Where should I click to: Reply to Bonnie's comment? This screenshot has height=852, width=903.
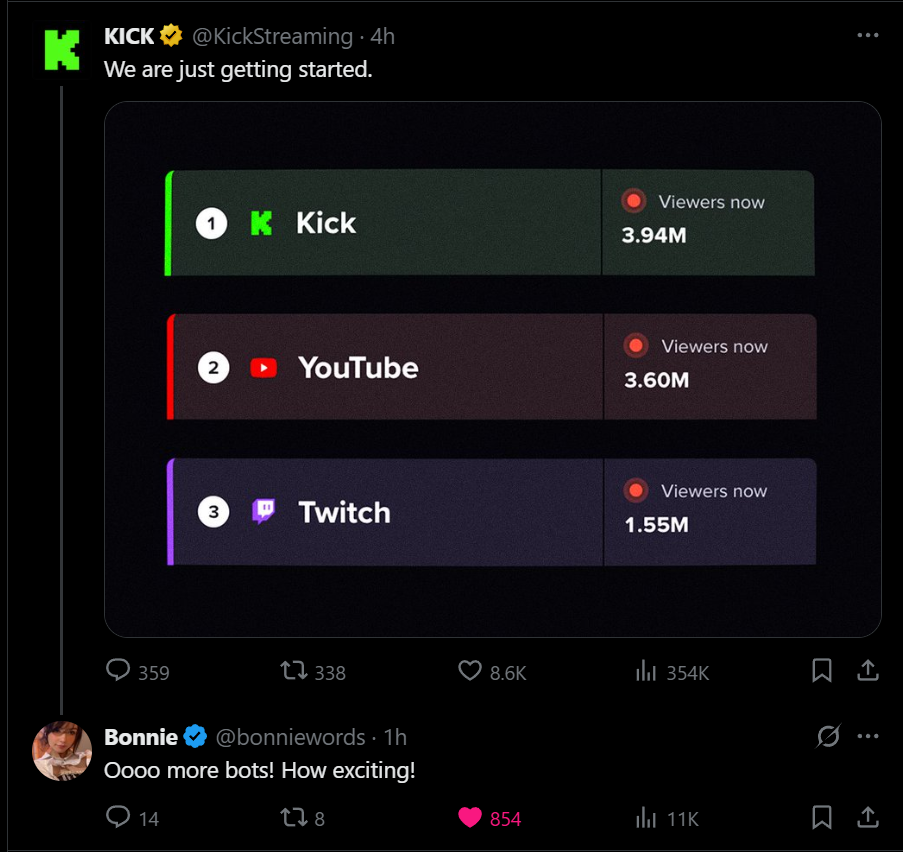coord(119,817)
